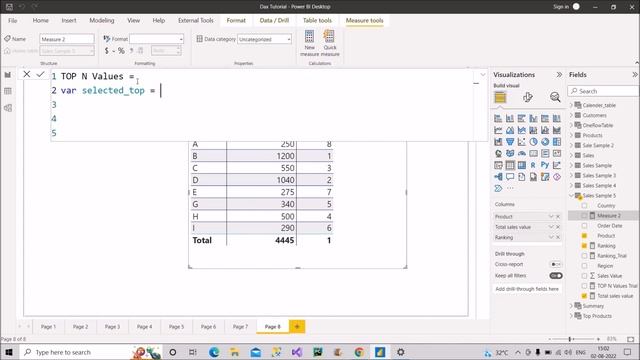The height and width of the screenshot is (360, 640).
Task: Pick the Gauge visual
Action: click(x=522, y=154)
